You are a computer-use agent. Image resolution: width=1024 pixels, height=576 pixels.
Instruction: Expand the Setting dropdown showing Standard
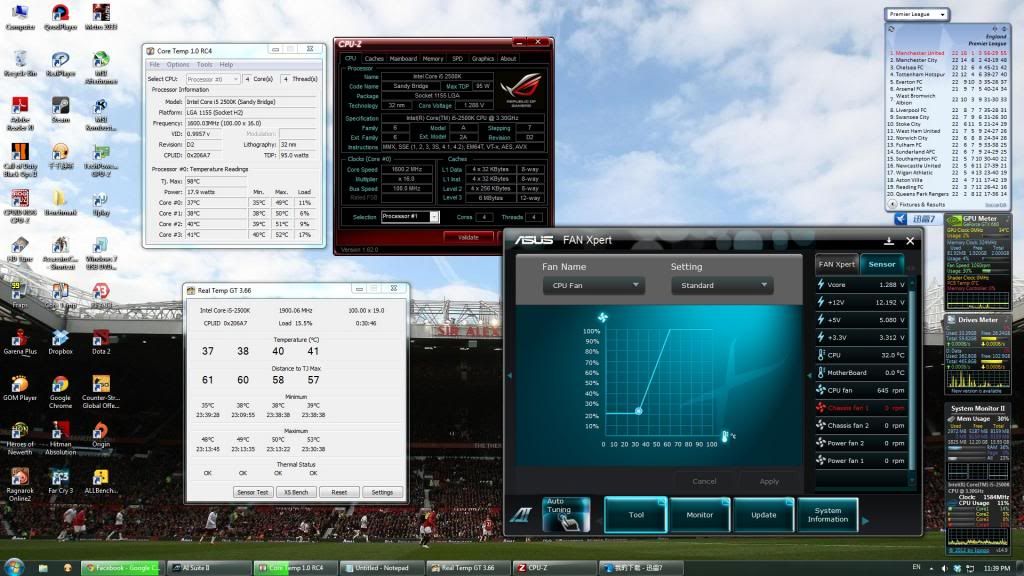point(721,286)
